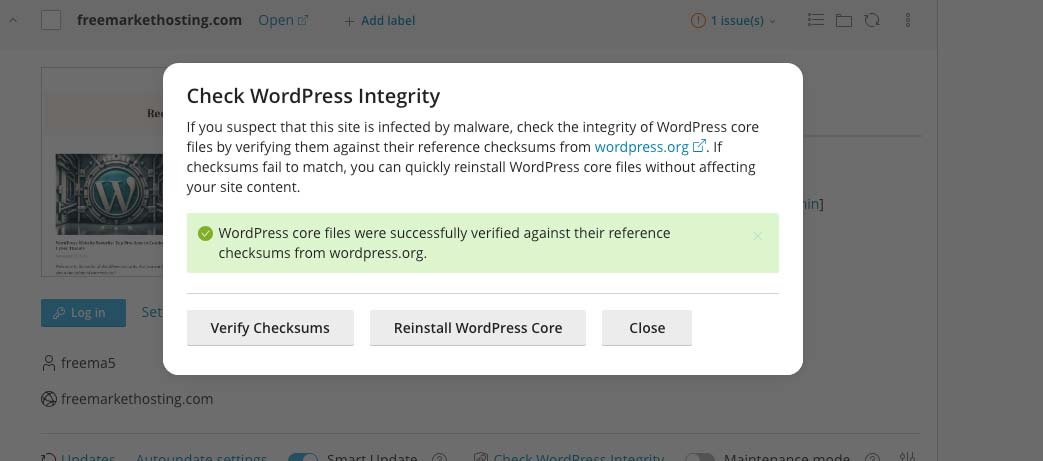Open the three-dot more options menu
This screenshot has width=1043, height=461.
click(x=908, y=20)
